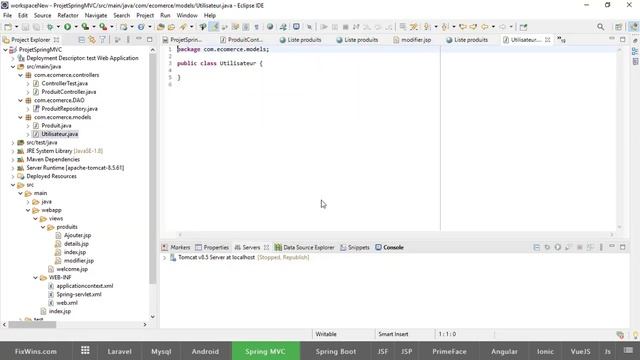Click the New file toolbar icon
Screen dimensions: 640x360
(8, 27)
